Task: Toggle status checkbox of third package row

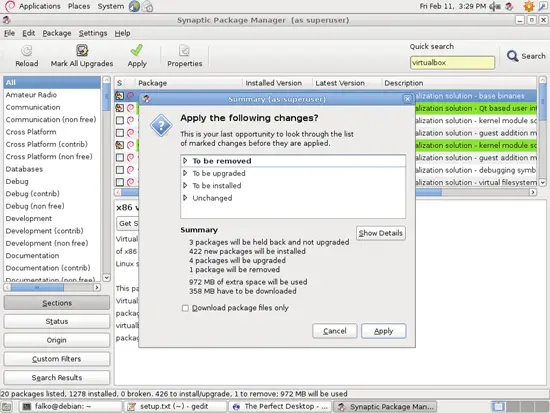Action: click(120, 120)
